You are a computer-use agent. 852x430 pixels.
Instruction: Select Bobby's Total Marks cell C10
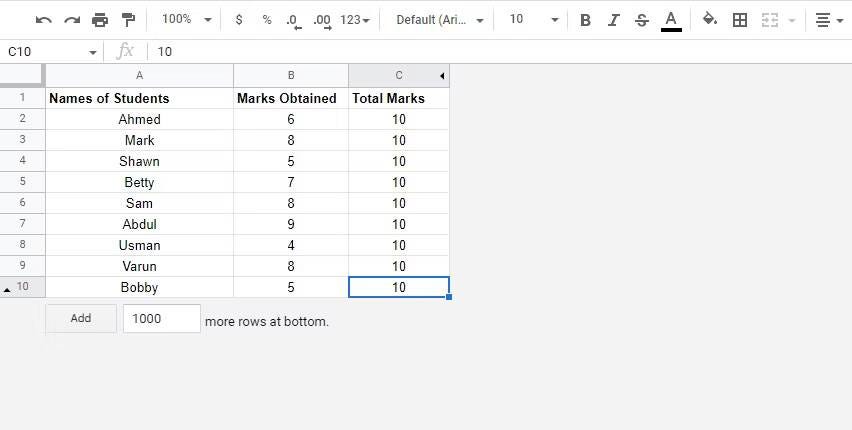[399, 287]
